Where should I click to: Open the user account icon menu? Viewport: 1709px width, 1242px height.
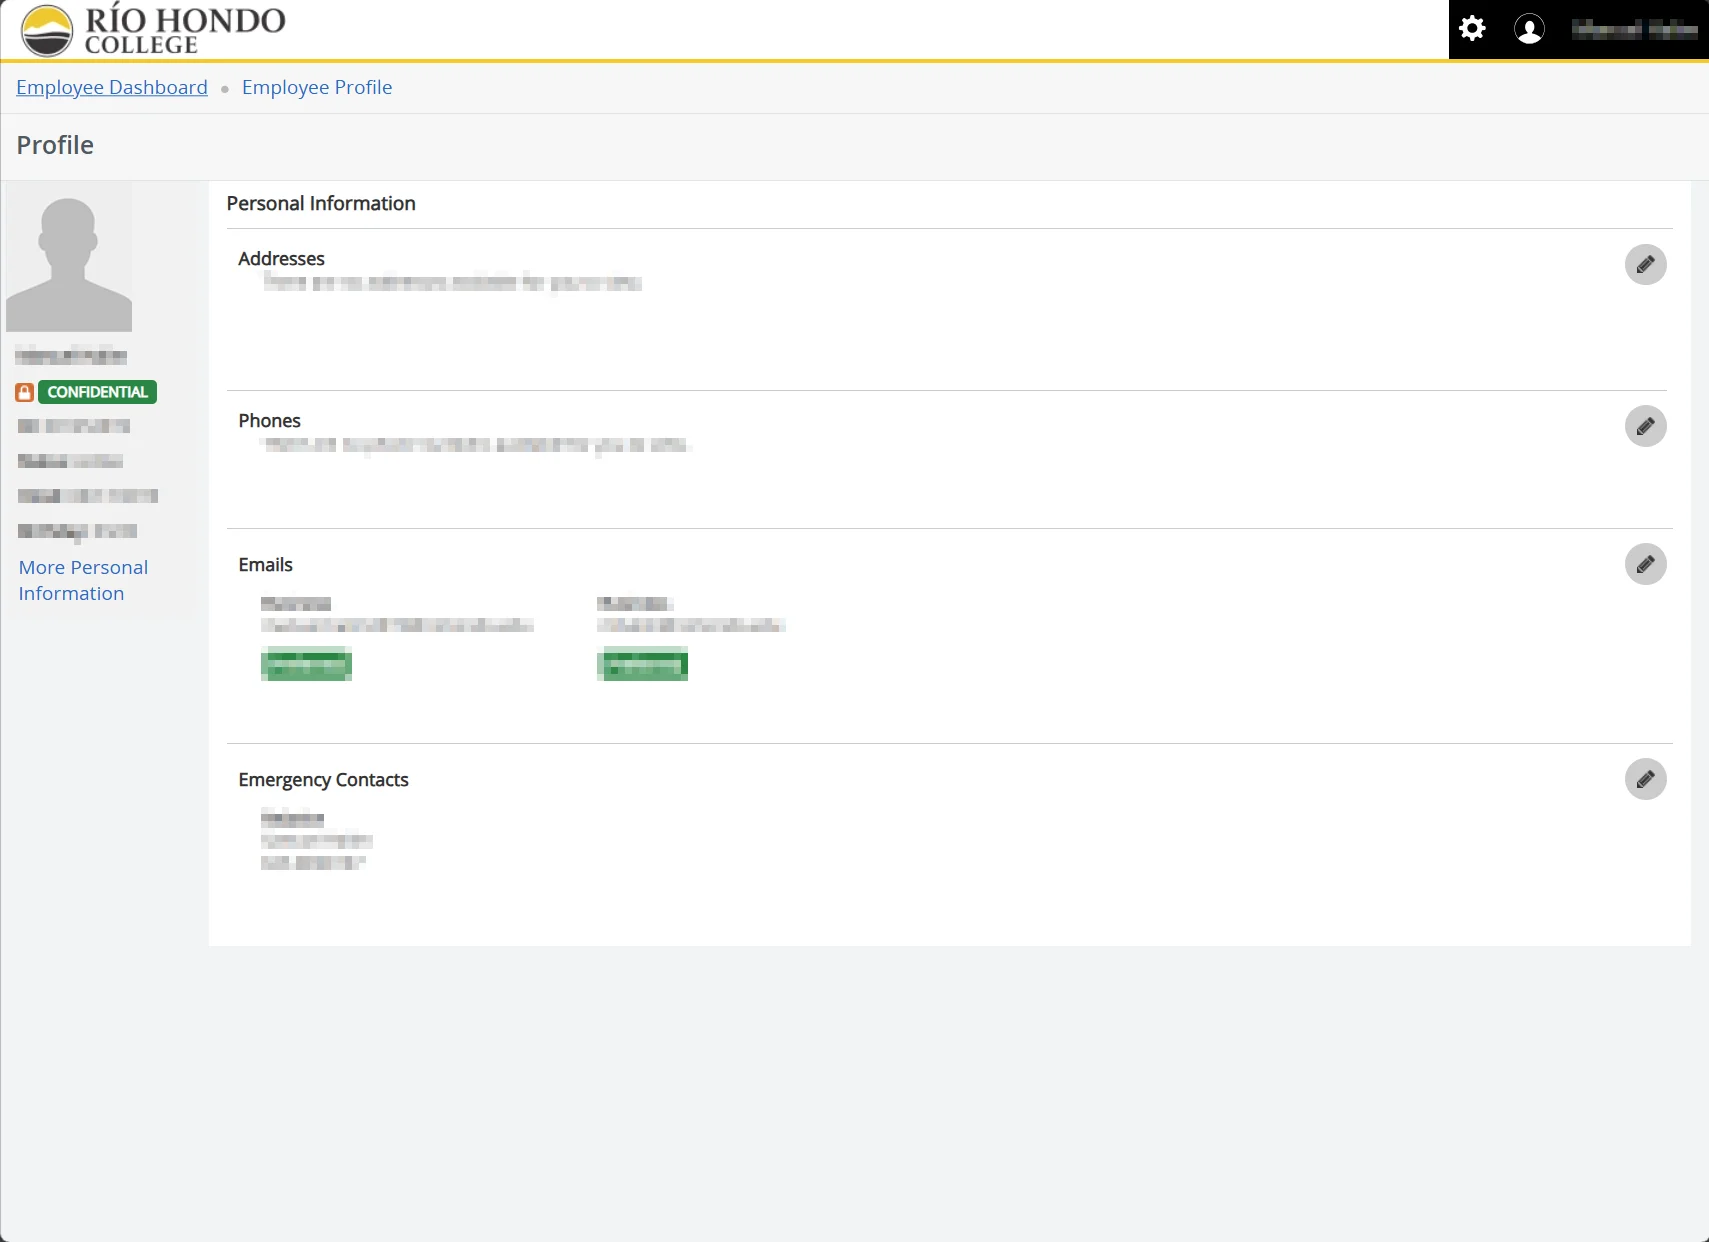coord(1529,28)
